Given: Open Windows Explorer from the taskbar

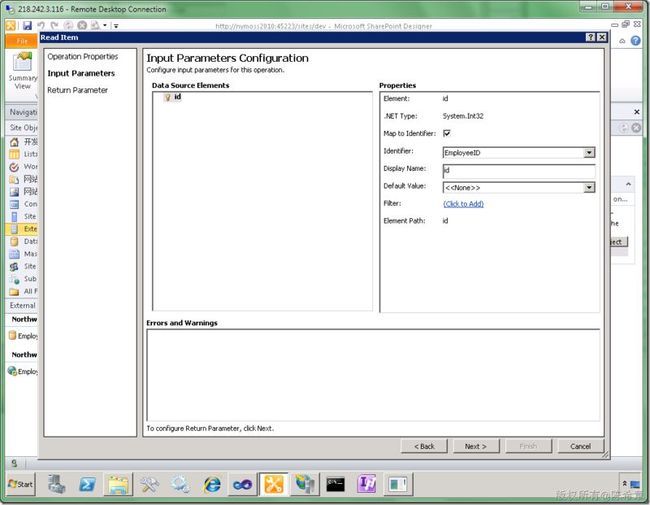Looking at the screenshot, I should pos(119,484).
